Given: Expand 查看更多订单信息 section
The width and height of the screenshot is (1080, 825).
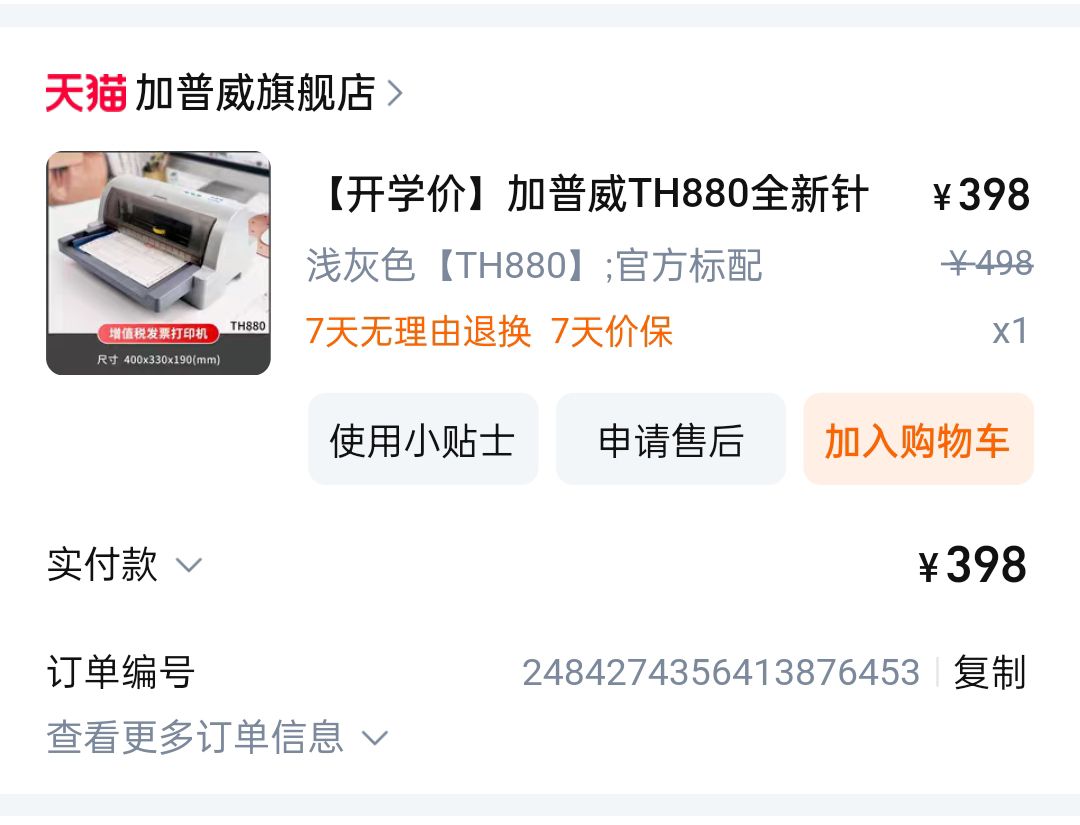Looking at the screenshot, I should pyautogui.click(x=218, y=738).
